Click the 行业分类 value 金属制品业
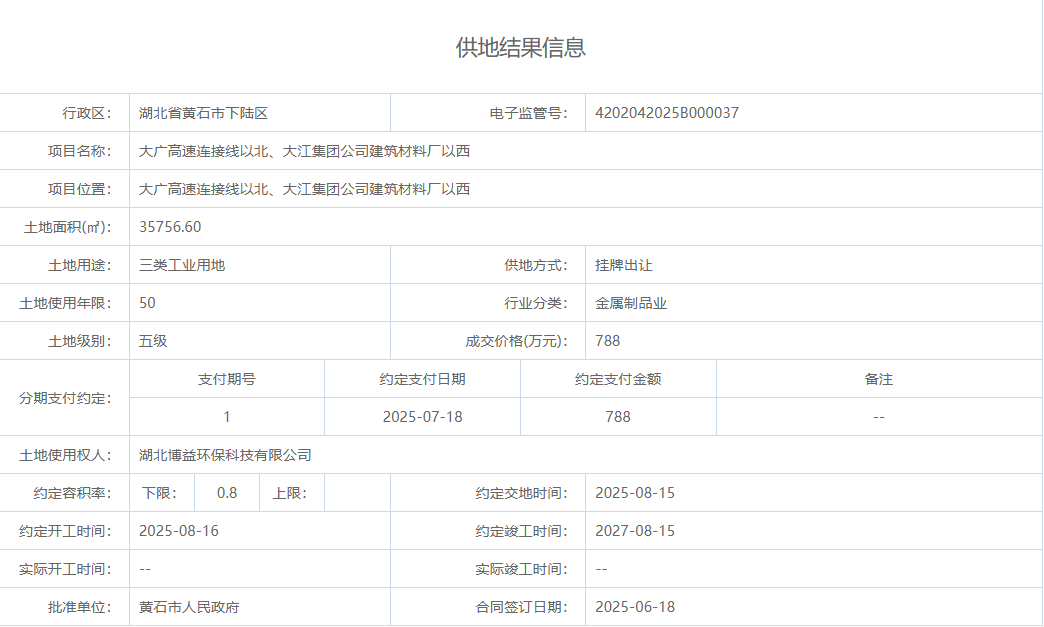Screen dimensions: 1044x627 631,304
